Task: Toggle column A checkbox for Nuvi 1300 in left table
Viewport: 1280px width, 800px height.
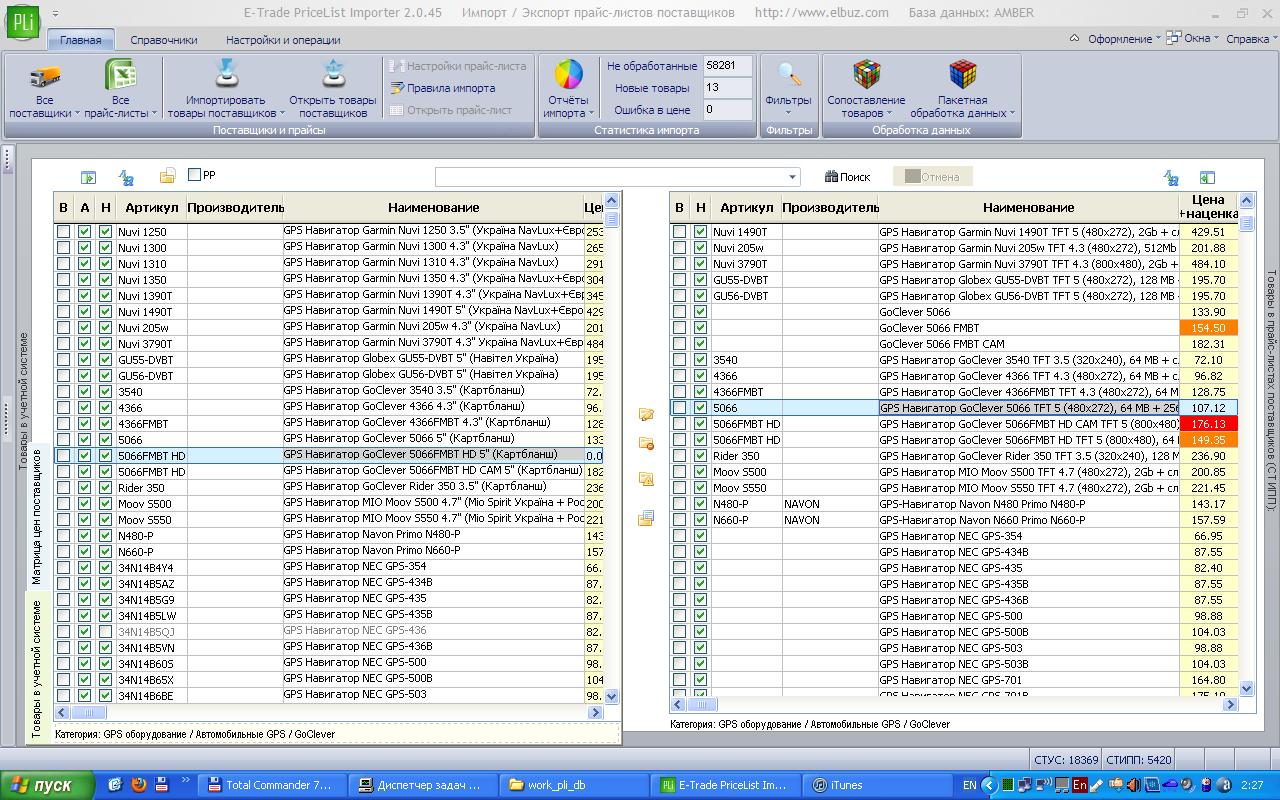Action: coord(84,248)
